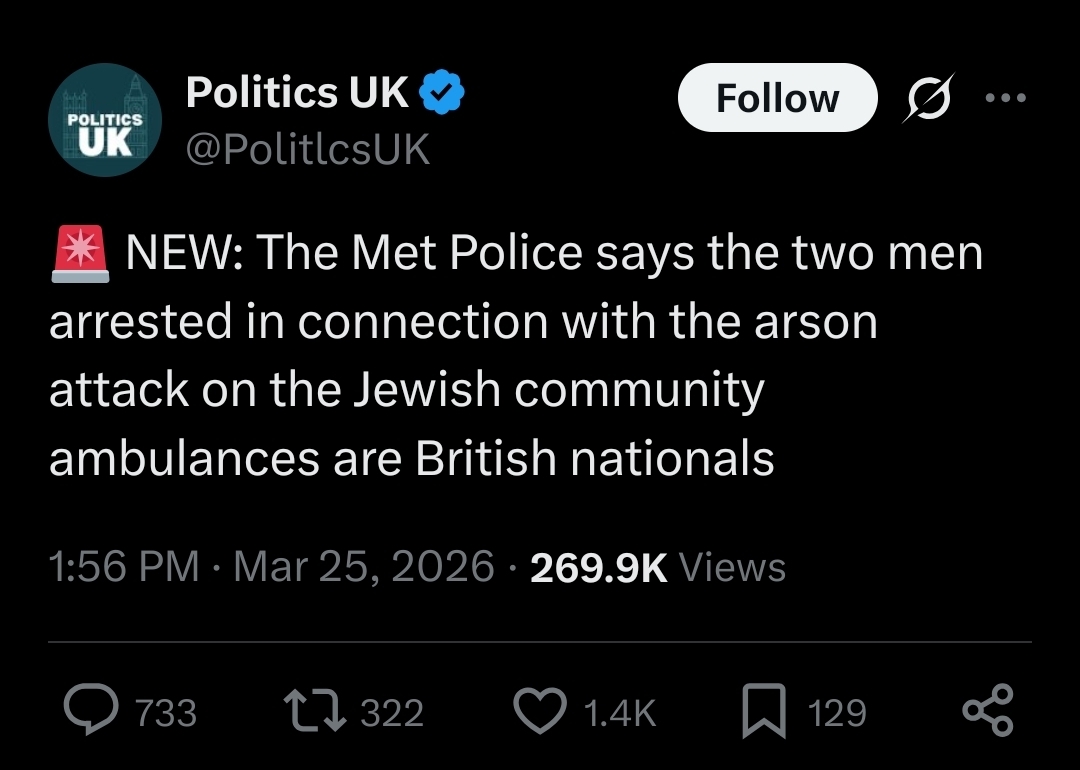Click the repost arrows icon
Image resolution: width=1080 pixels, height=770 pixels.
(x=312, y=711)
